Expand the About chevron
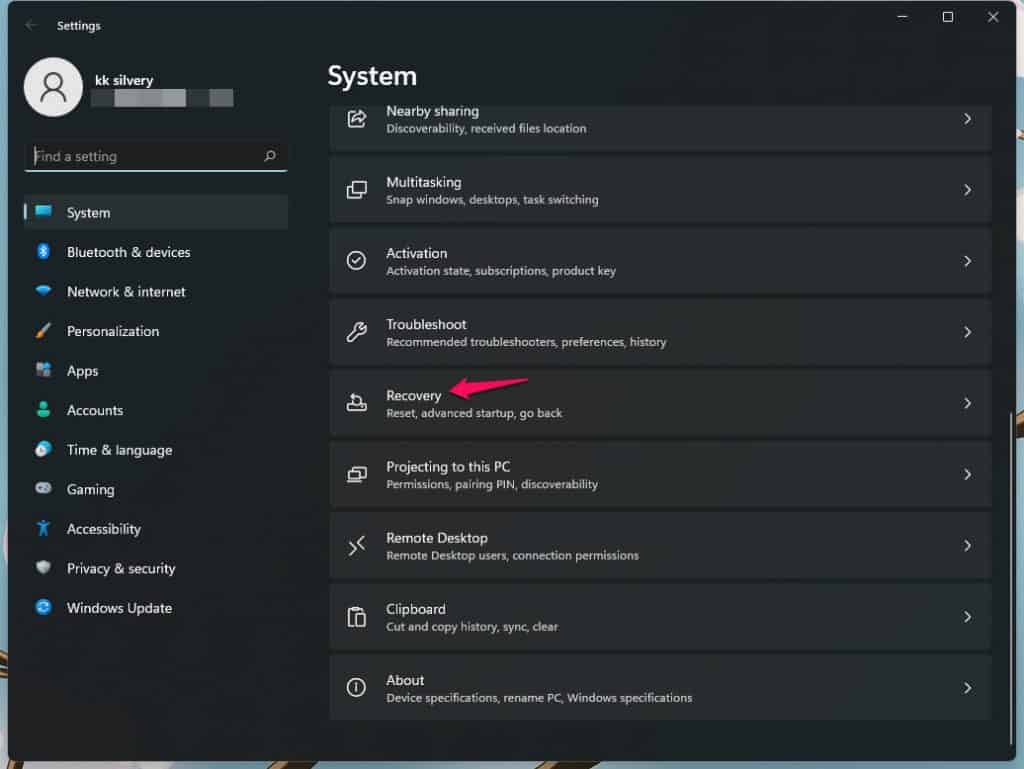 [x=967, y=687]
